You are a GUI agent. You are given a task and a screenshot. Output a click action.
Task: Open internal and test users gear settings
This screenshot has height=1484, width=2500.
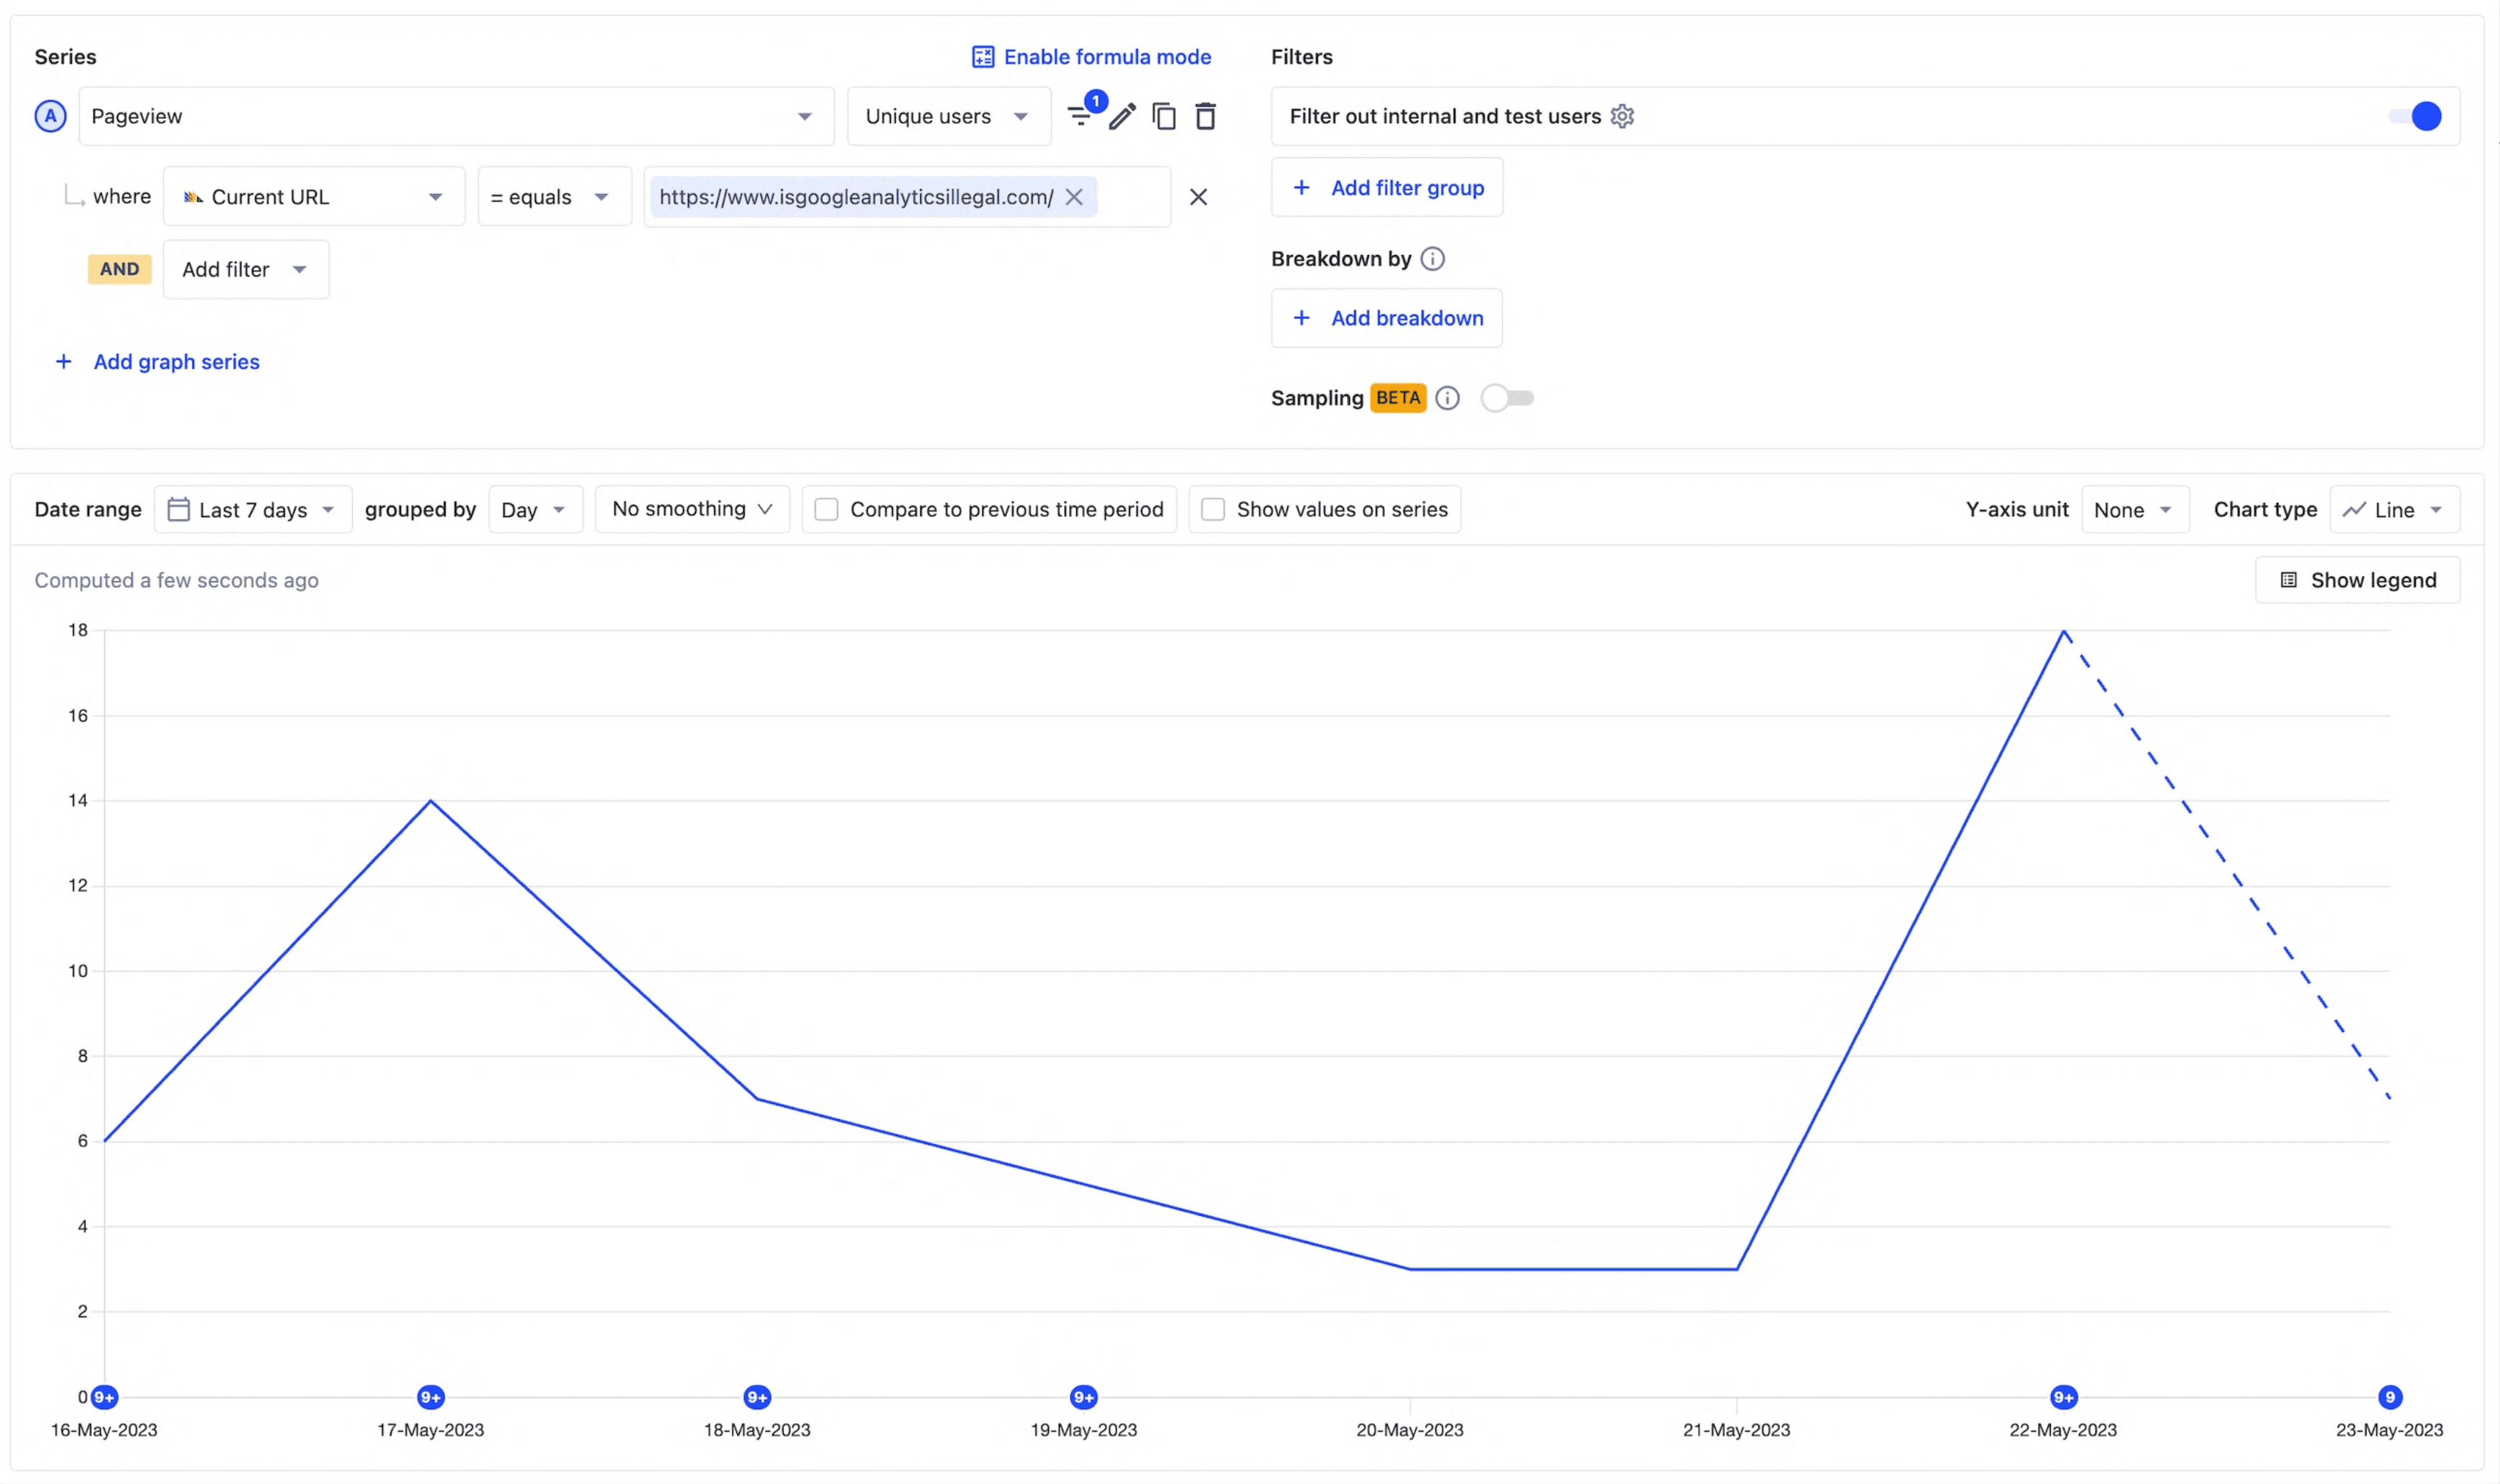(x=1622, y=116)
